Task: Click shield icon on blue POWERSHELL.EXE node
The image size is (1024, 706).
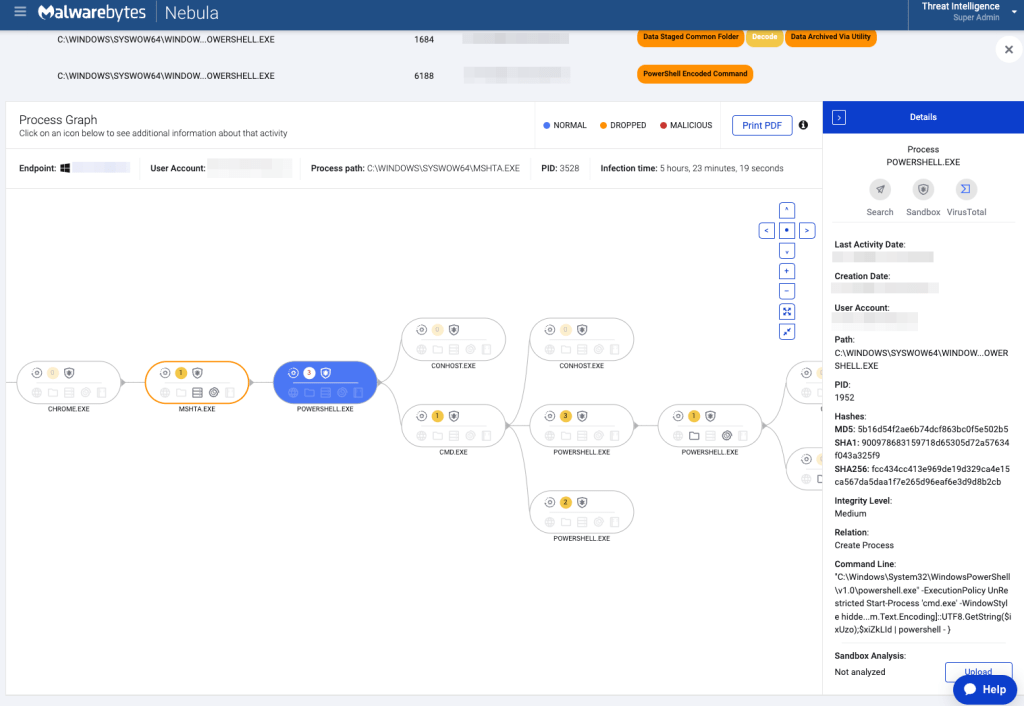Action: (x=325, y=373)
